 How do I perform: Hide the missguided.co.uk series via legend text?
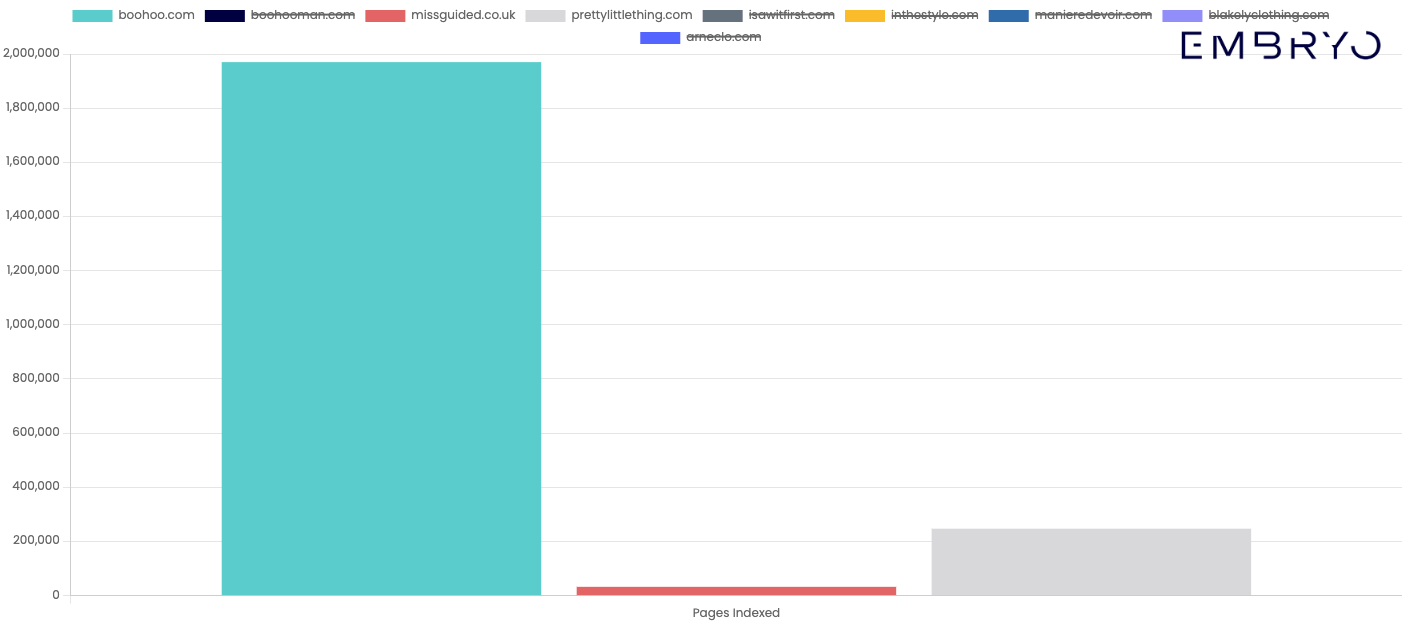click(x=463, y=15)
